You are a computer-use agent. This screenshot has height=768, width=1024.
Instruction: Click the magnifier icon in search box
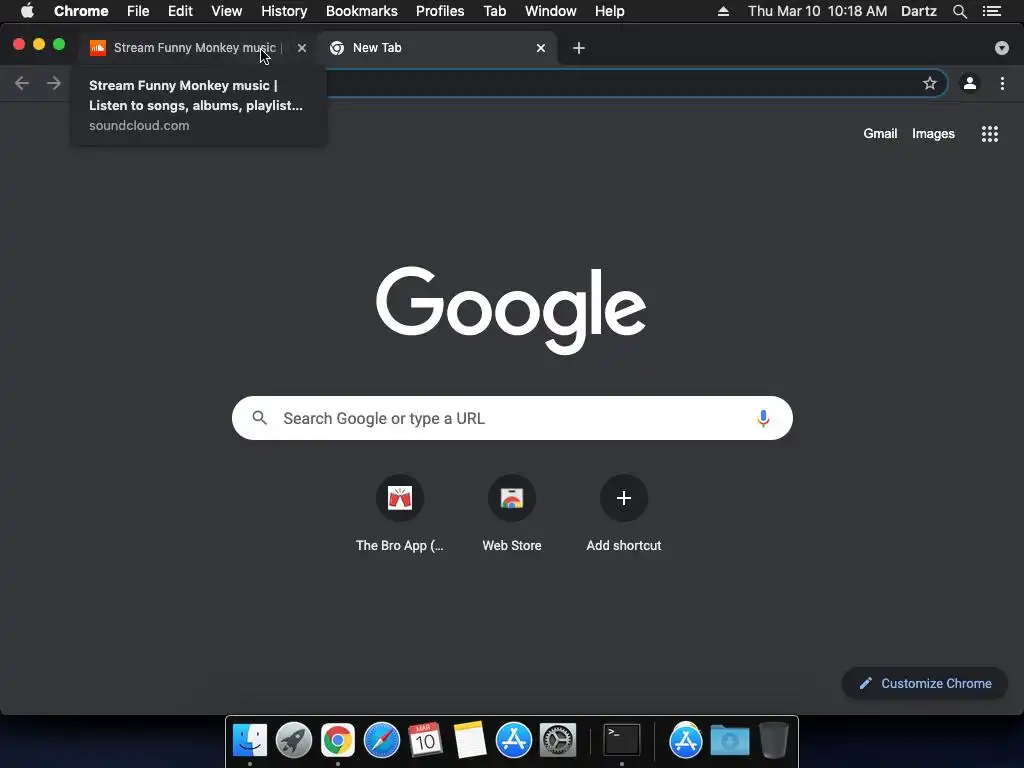[259, 418]
